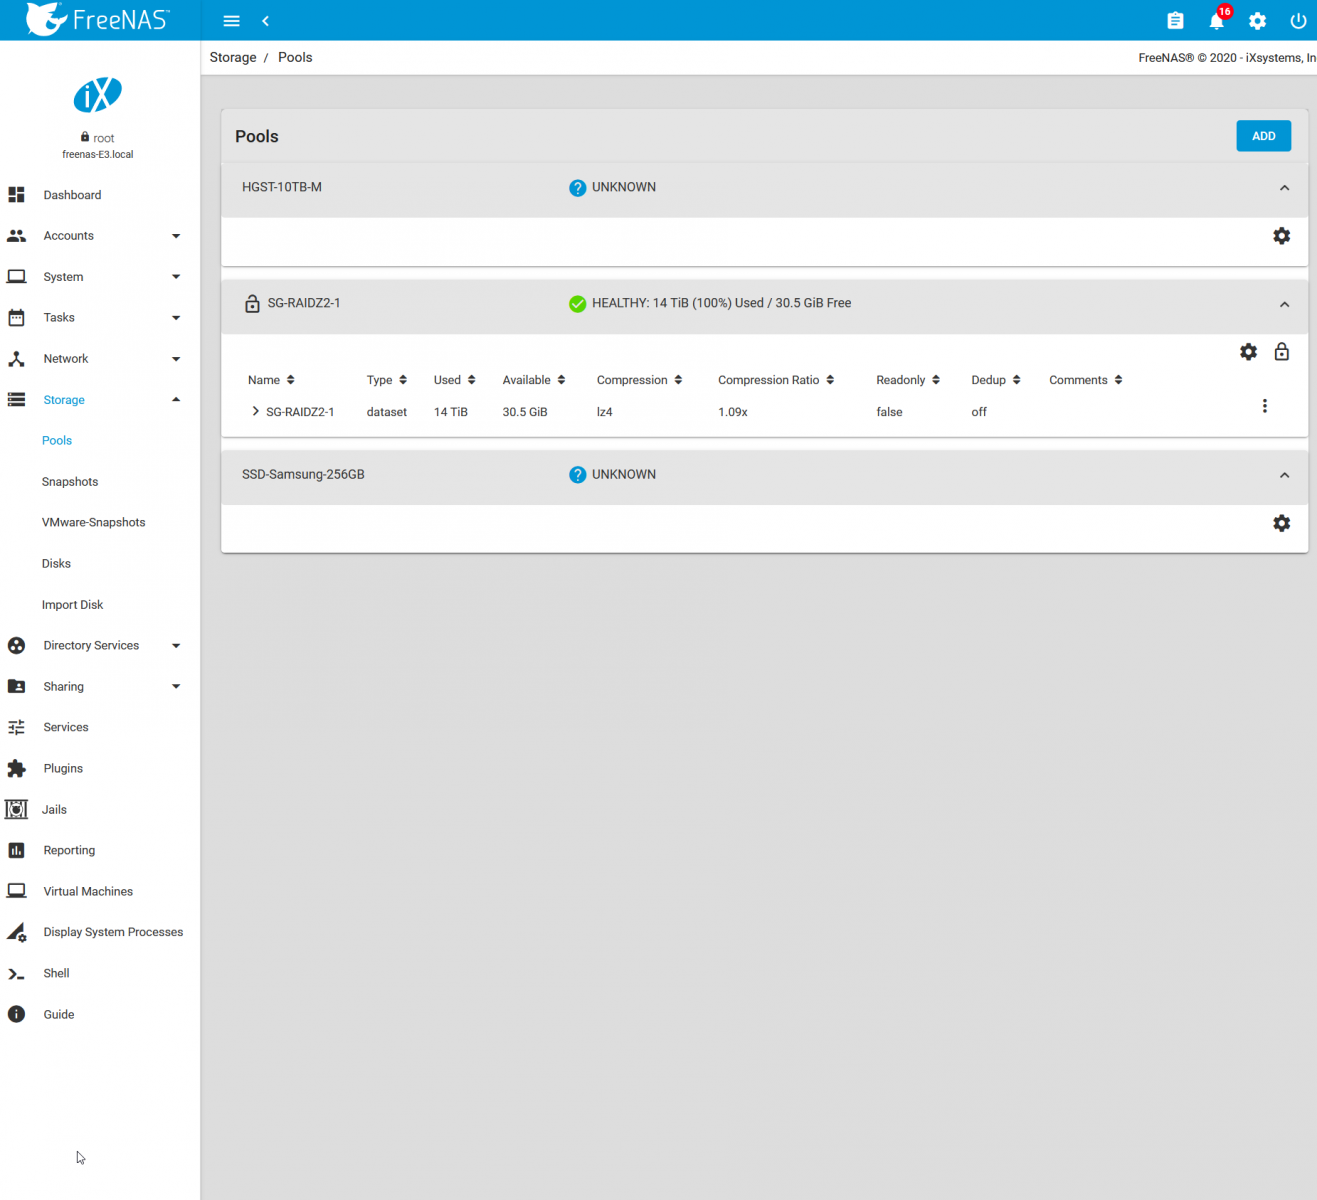Viewport: 1317px width, 1200px height.
Task: Sort by the Readonly column header
Action: tap(908, 380)
